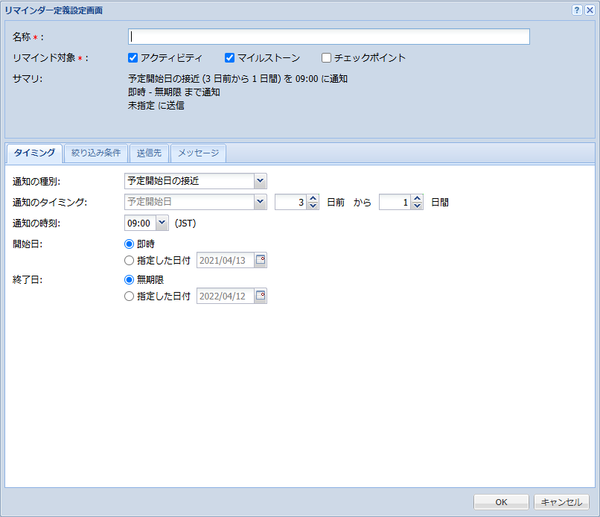
Task: Open the 通知の時刻 09:00 dropdown arrow
Action: [x=162, y=223]
